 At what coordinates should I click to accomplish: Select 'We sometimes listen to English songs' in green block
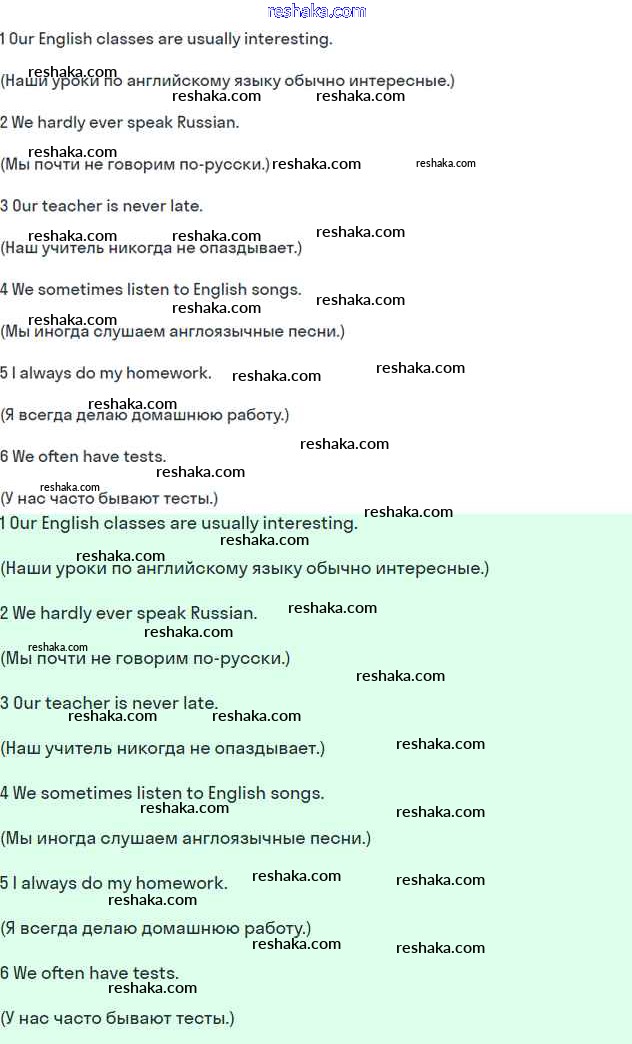click(162, 793)
